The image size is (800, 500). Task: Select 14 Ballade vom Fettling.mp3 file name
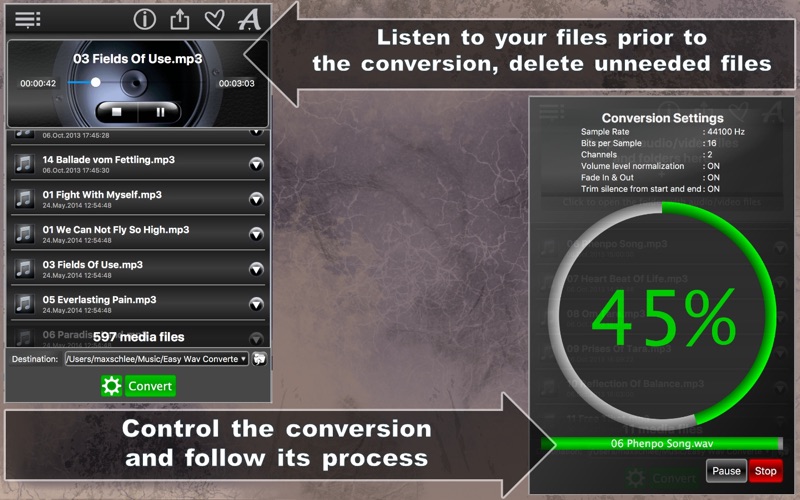(109, 160)
